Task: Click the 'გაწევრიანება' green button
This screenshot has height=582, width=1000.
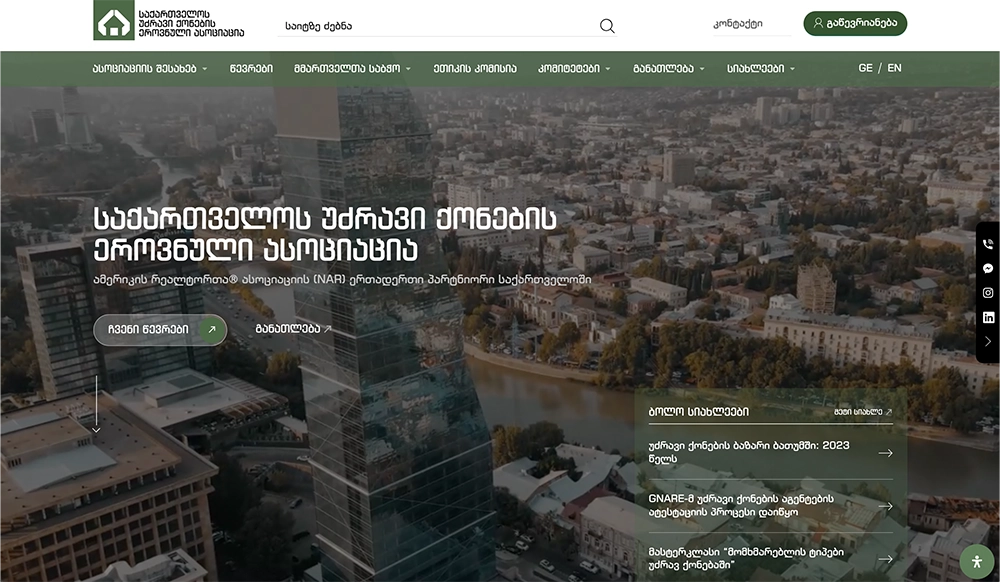Action: click(855, 23)
